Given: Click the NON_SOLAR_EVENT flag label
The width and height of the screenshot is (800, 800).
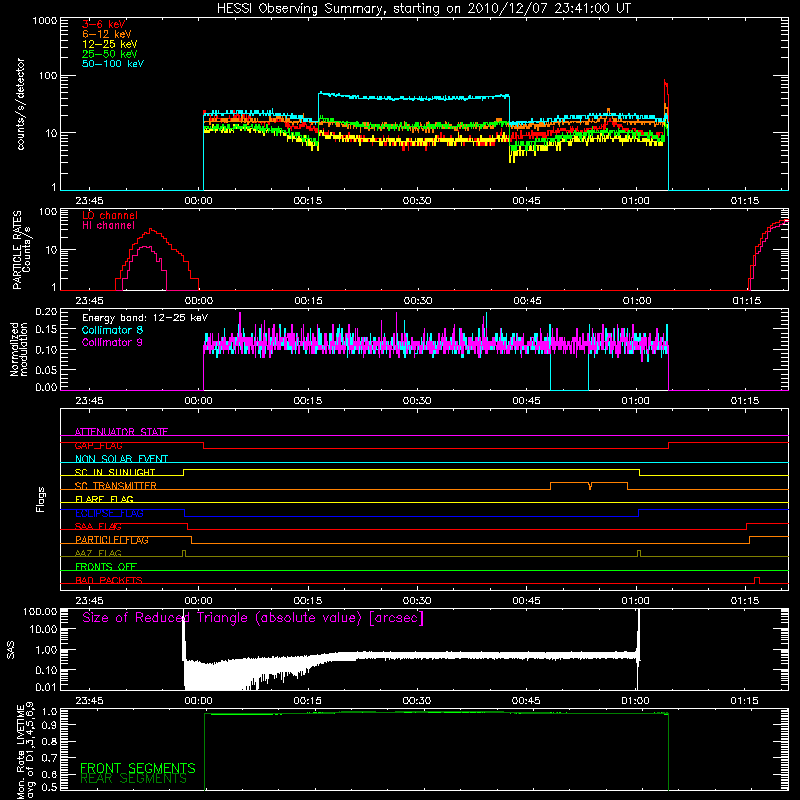Looking at the screenshot, I should tap(121, 459).
